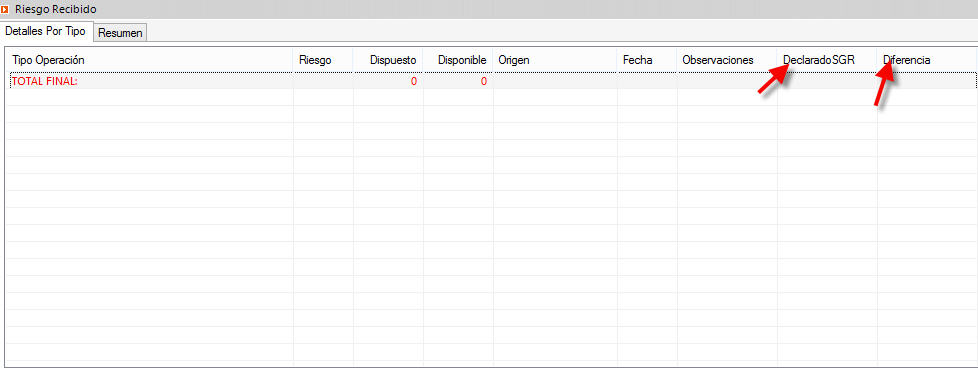Click the DeclaradoSGR column header
978x369 pixels.
[x=827, y=60]
